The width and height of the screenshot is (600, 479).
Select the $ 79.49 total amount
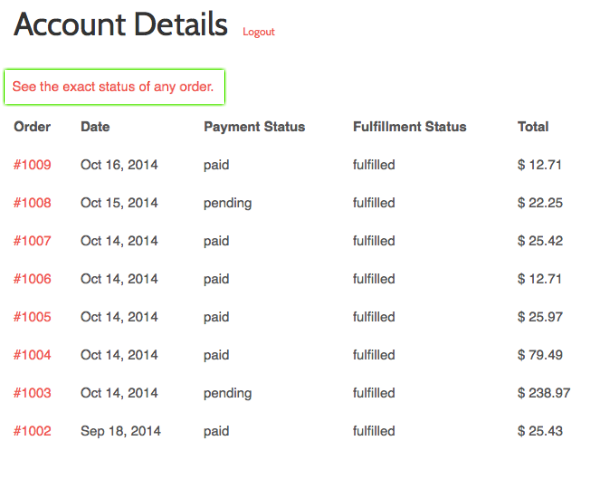coord(540,355)
